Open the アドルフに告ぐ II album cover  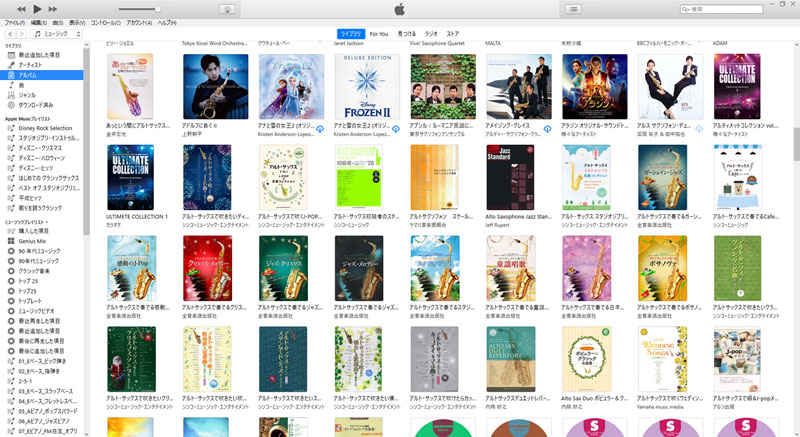click(215, 87)
